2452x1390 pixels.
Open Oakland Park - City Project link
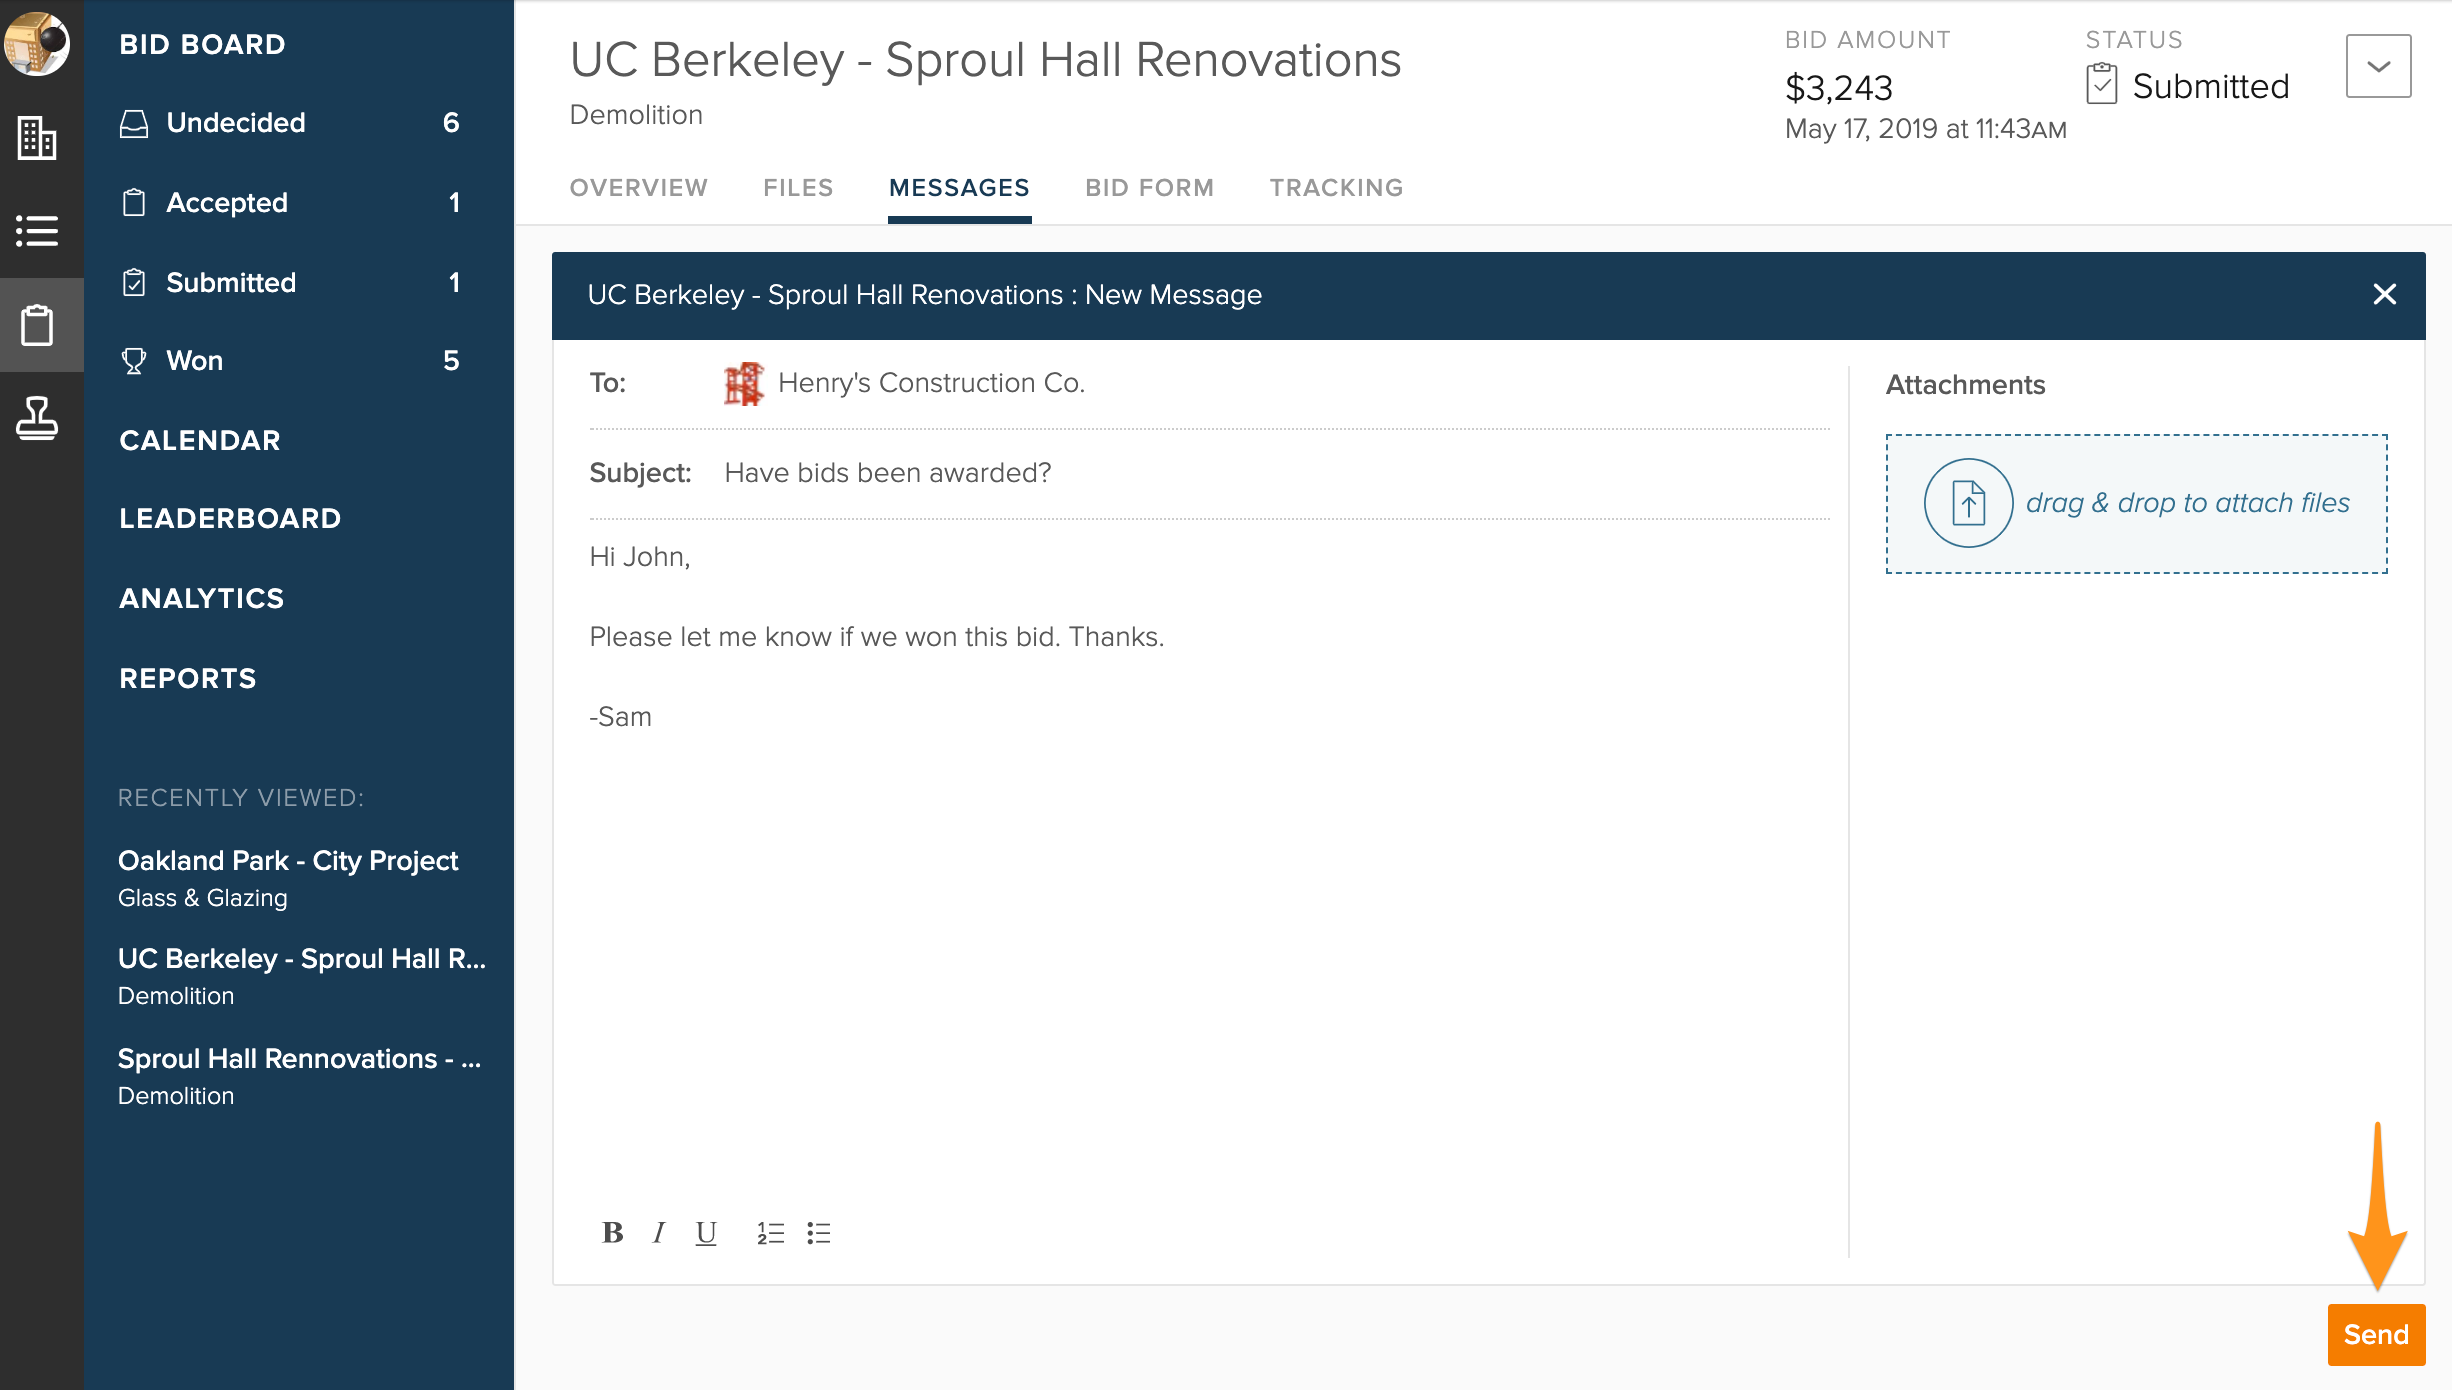pyautogui.click(x=288, y=860)
